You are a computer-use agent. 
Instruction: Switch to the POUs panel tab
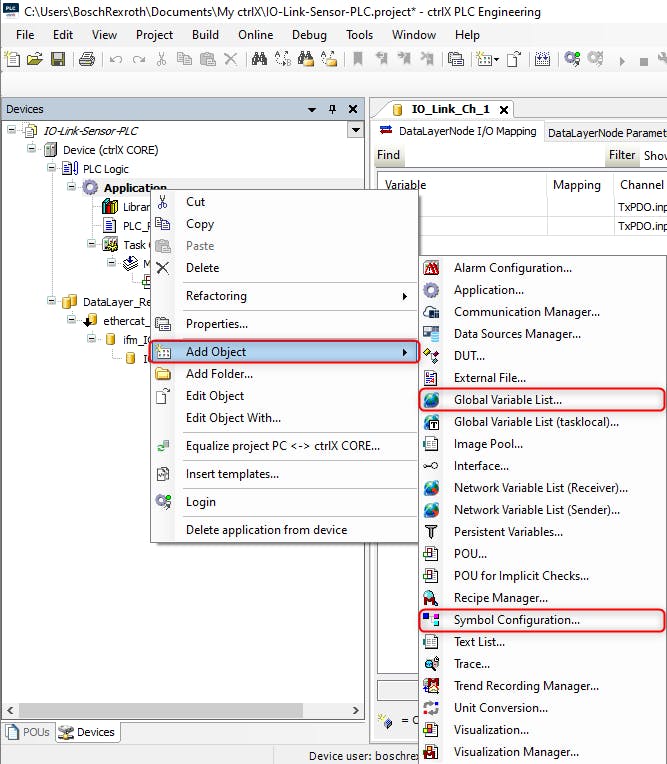click(29, 732)
